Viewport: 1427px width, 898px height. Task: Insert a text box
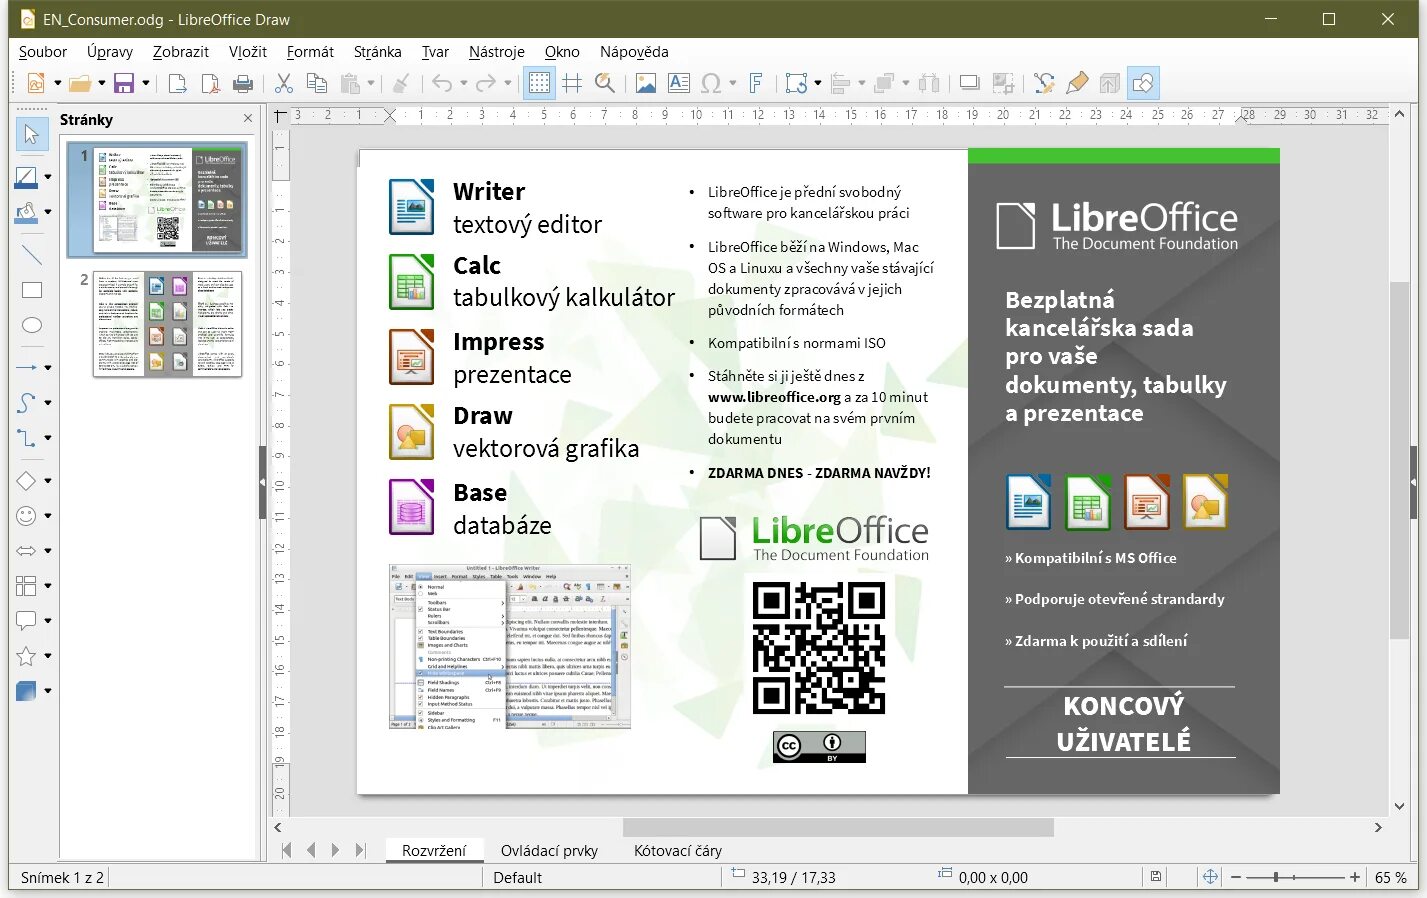click(x=679, y=84)
